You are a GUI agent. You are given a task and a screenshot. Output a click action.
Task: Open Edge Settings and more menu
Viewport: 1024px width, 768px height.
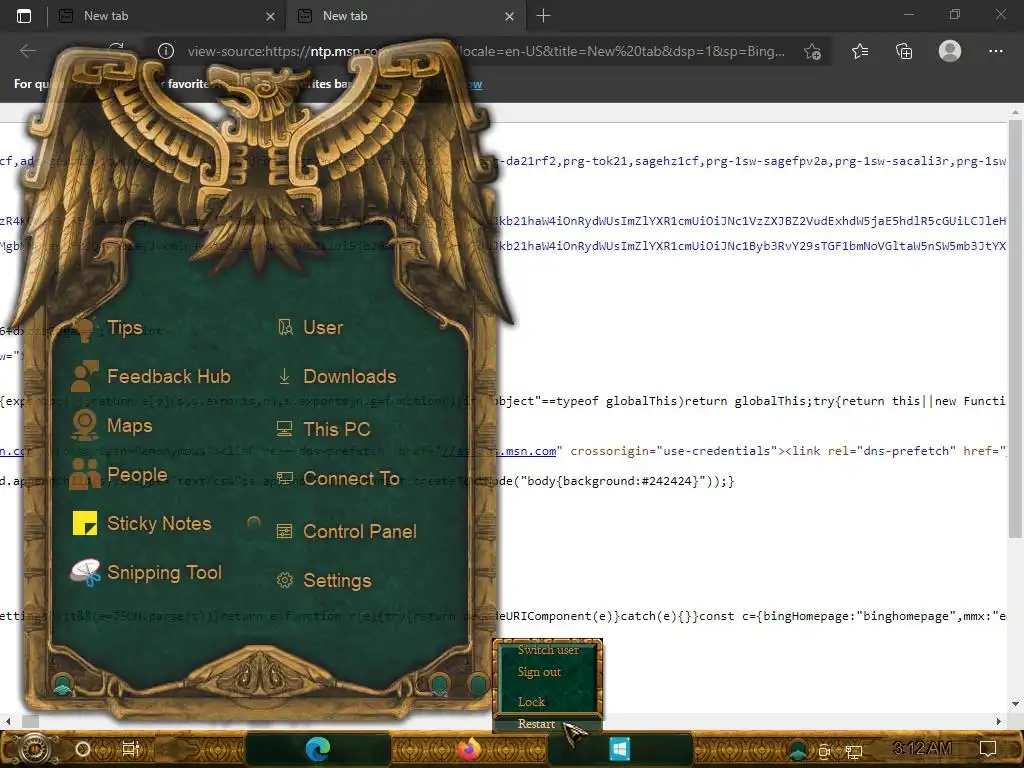995,51
